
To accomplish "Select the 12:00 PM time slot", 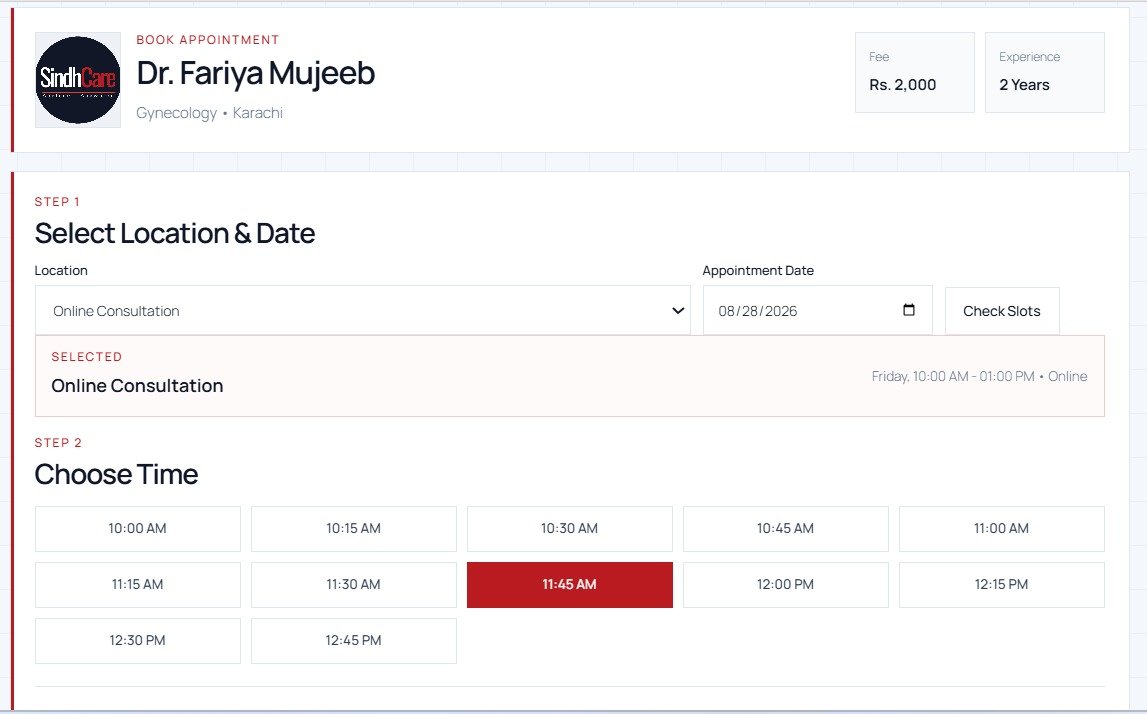I will (x=786, y=585).
